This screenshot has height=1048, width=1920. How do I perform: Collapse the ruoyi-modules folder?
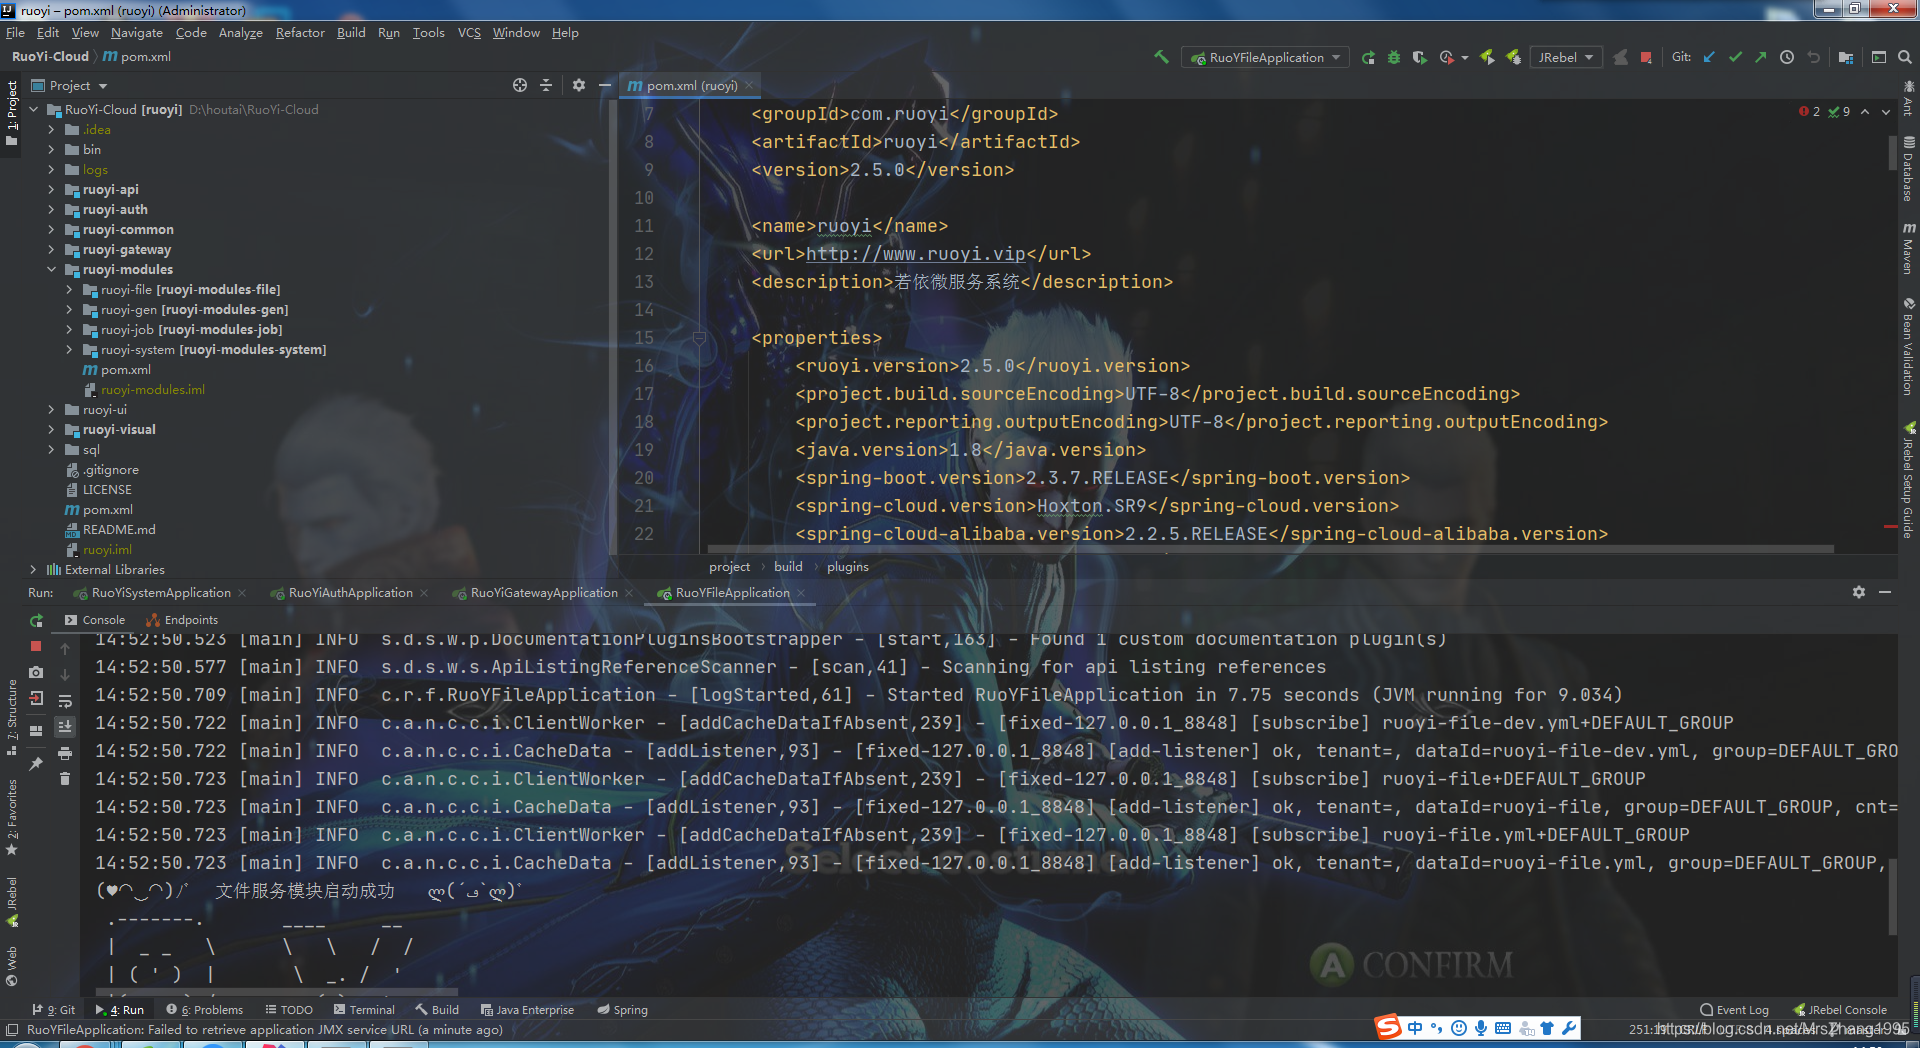52,269
